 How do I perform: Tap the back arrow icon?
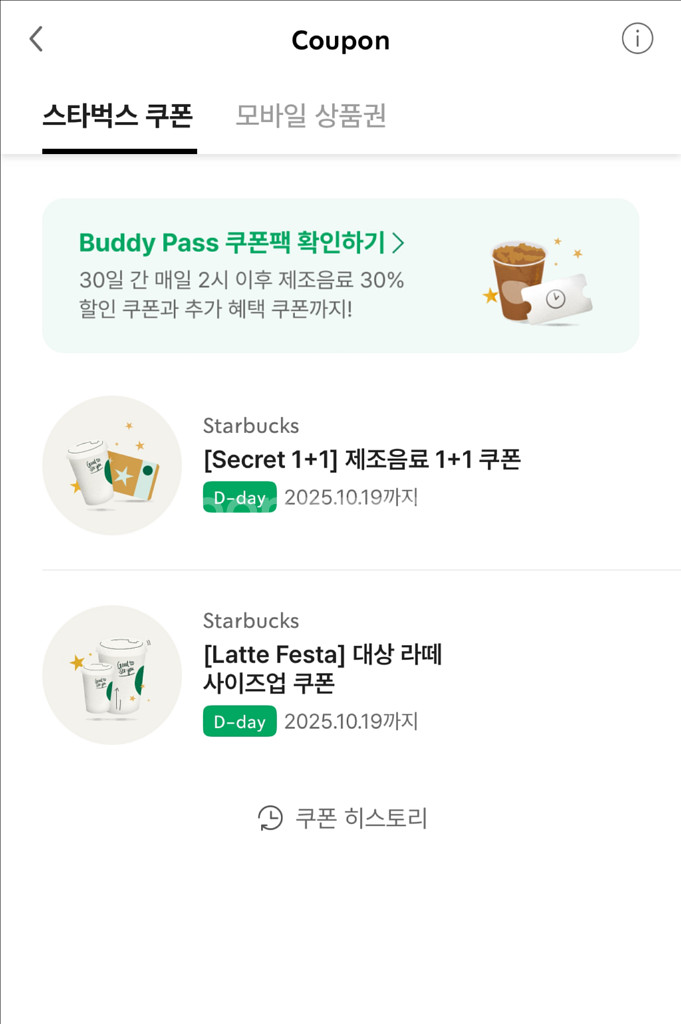tap(36, 39)
